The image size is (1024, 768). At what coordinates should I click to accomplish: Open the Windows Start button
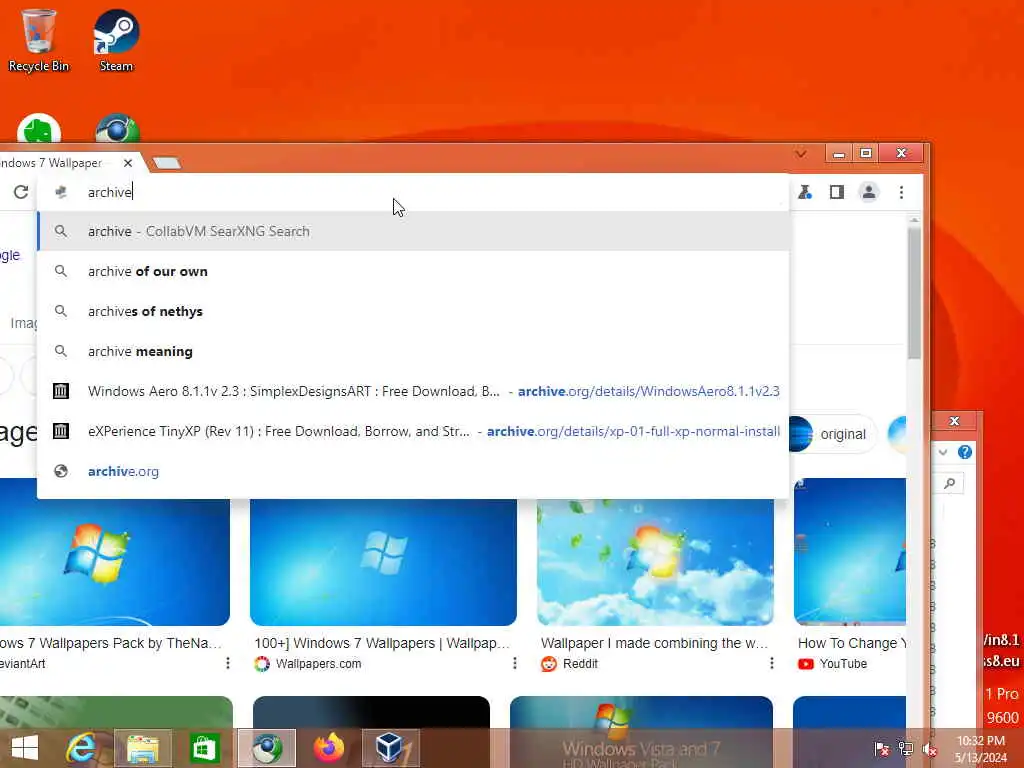tap(25, 748)
